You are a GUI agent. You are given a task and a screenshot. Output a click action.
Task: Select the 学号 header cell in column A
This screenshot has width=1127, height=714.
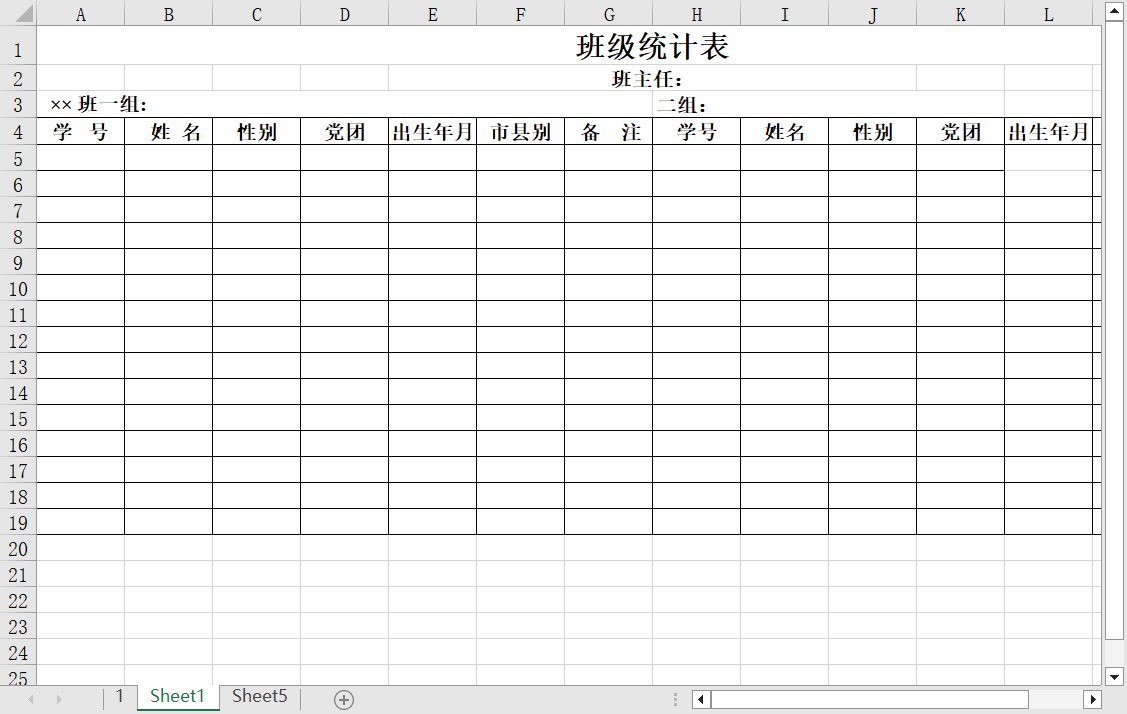tap(80, 130)
